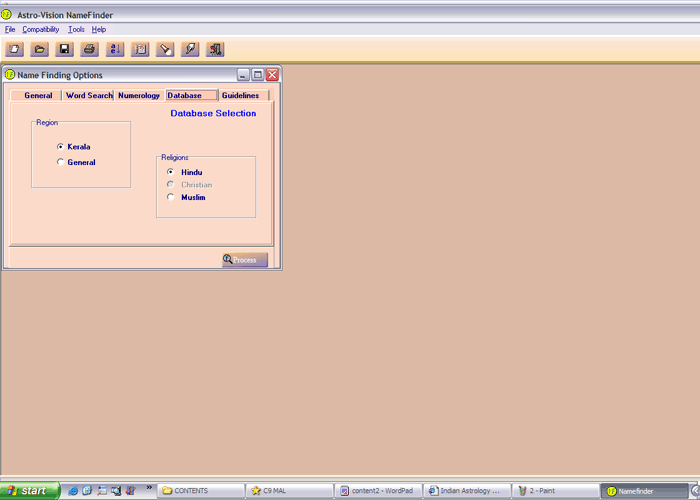Click the Astro-Vision NameFinder title bar icon

coord(6,15)
